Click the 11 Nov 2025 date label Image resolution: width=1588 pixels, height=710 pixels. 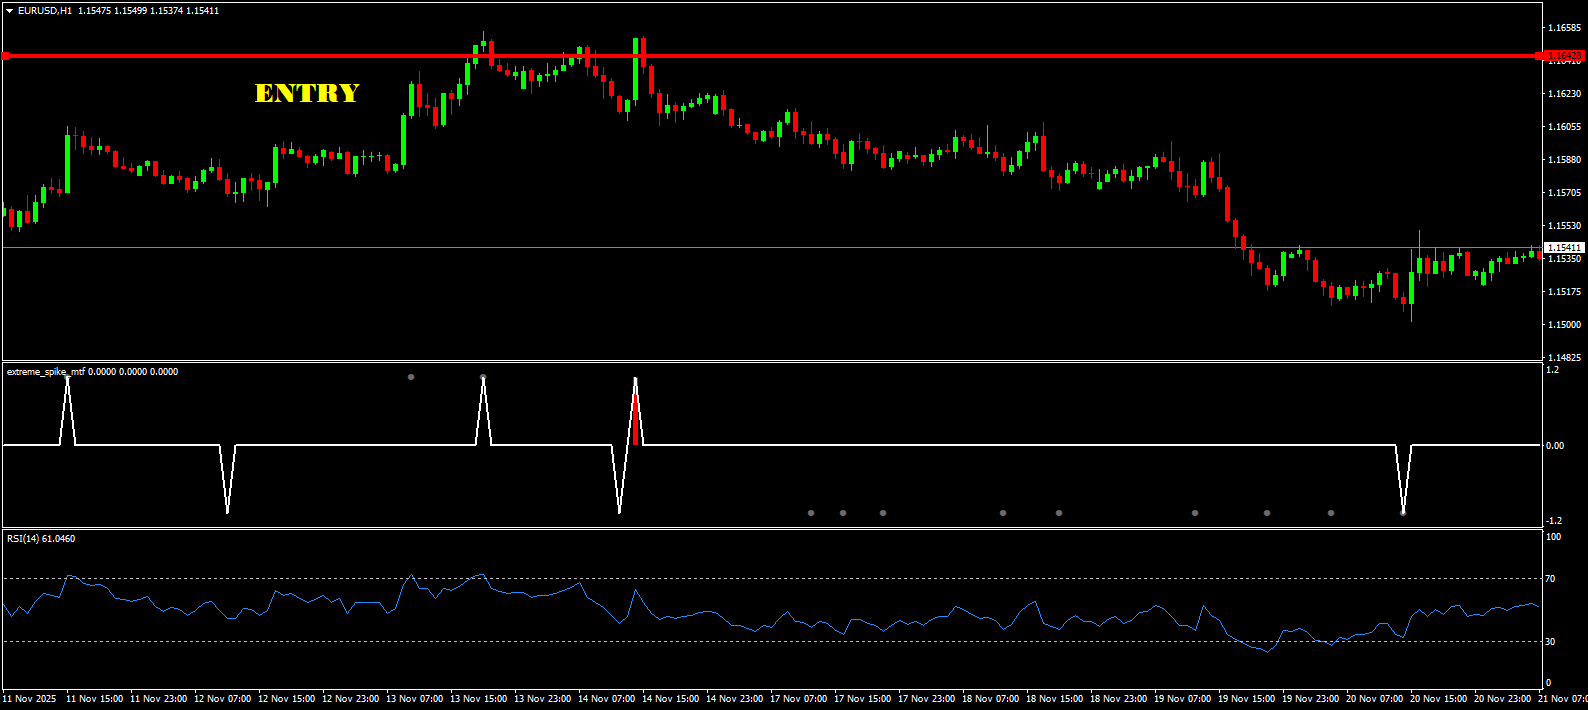point(30,699)
